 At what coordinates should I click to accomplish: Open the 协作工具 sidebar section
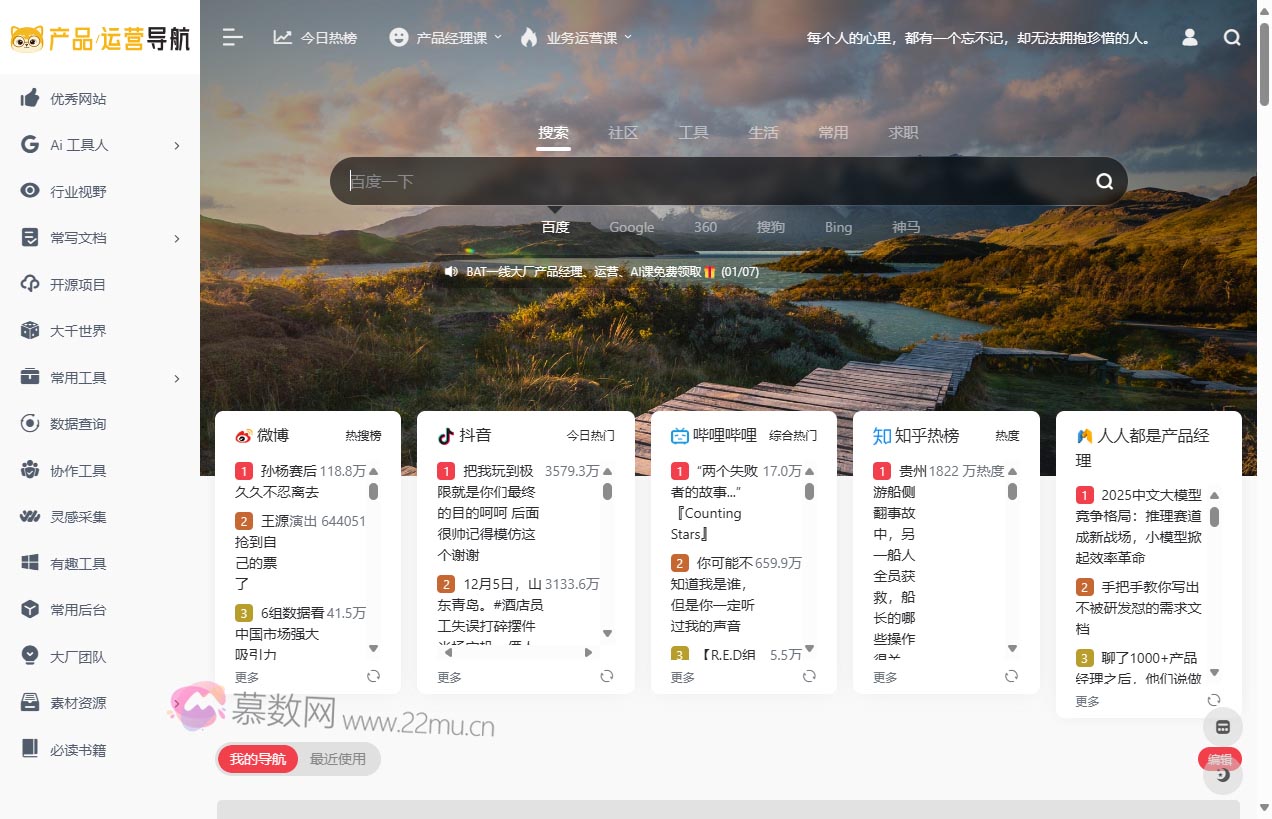coord(76,470)
